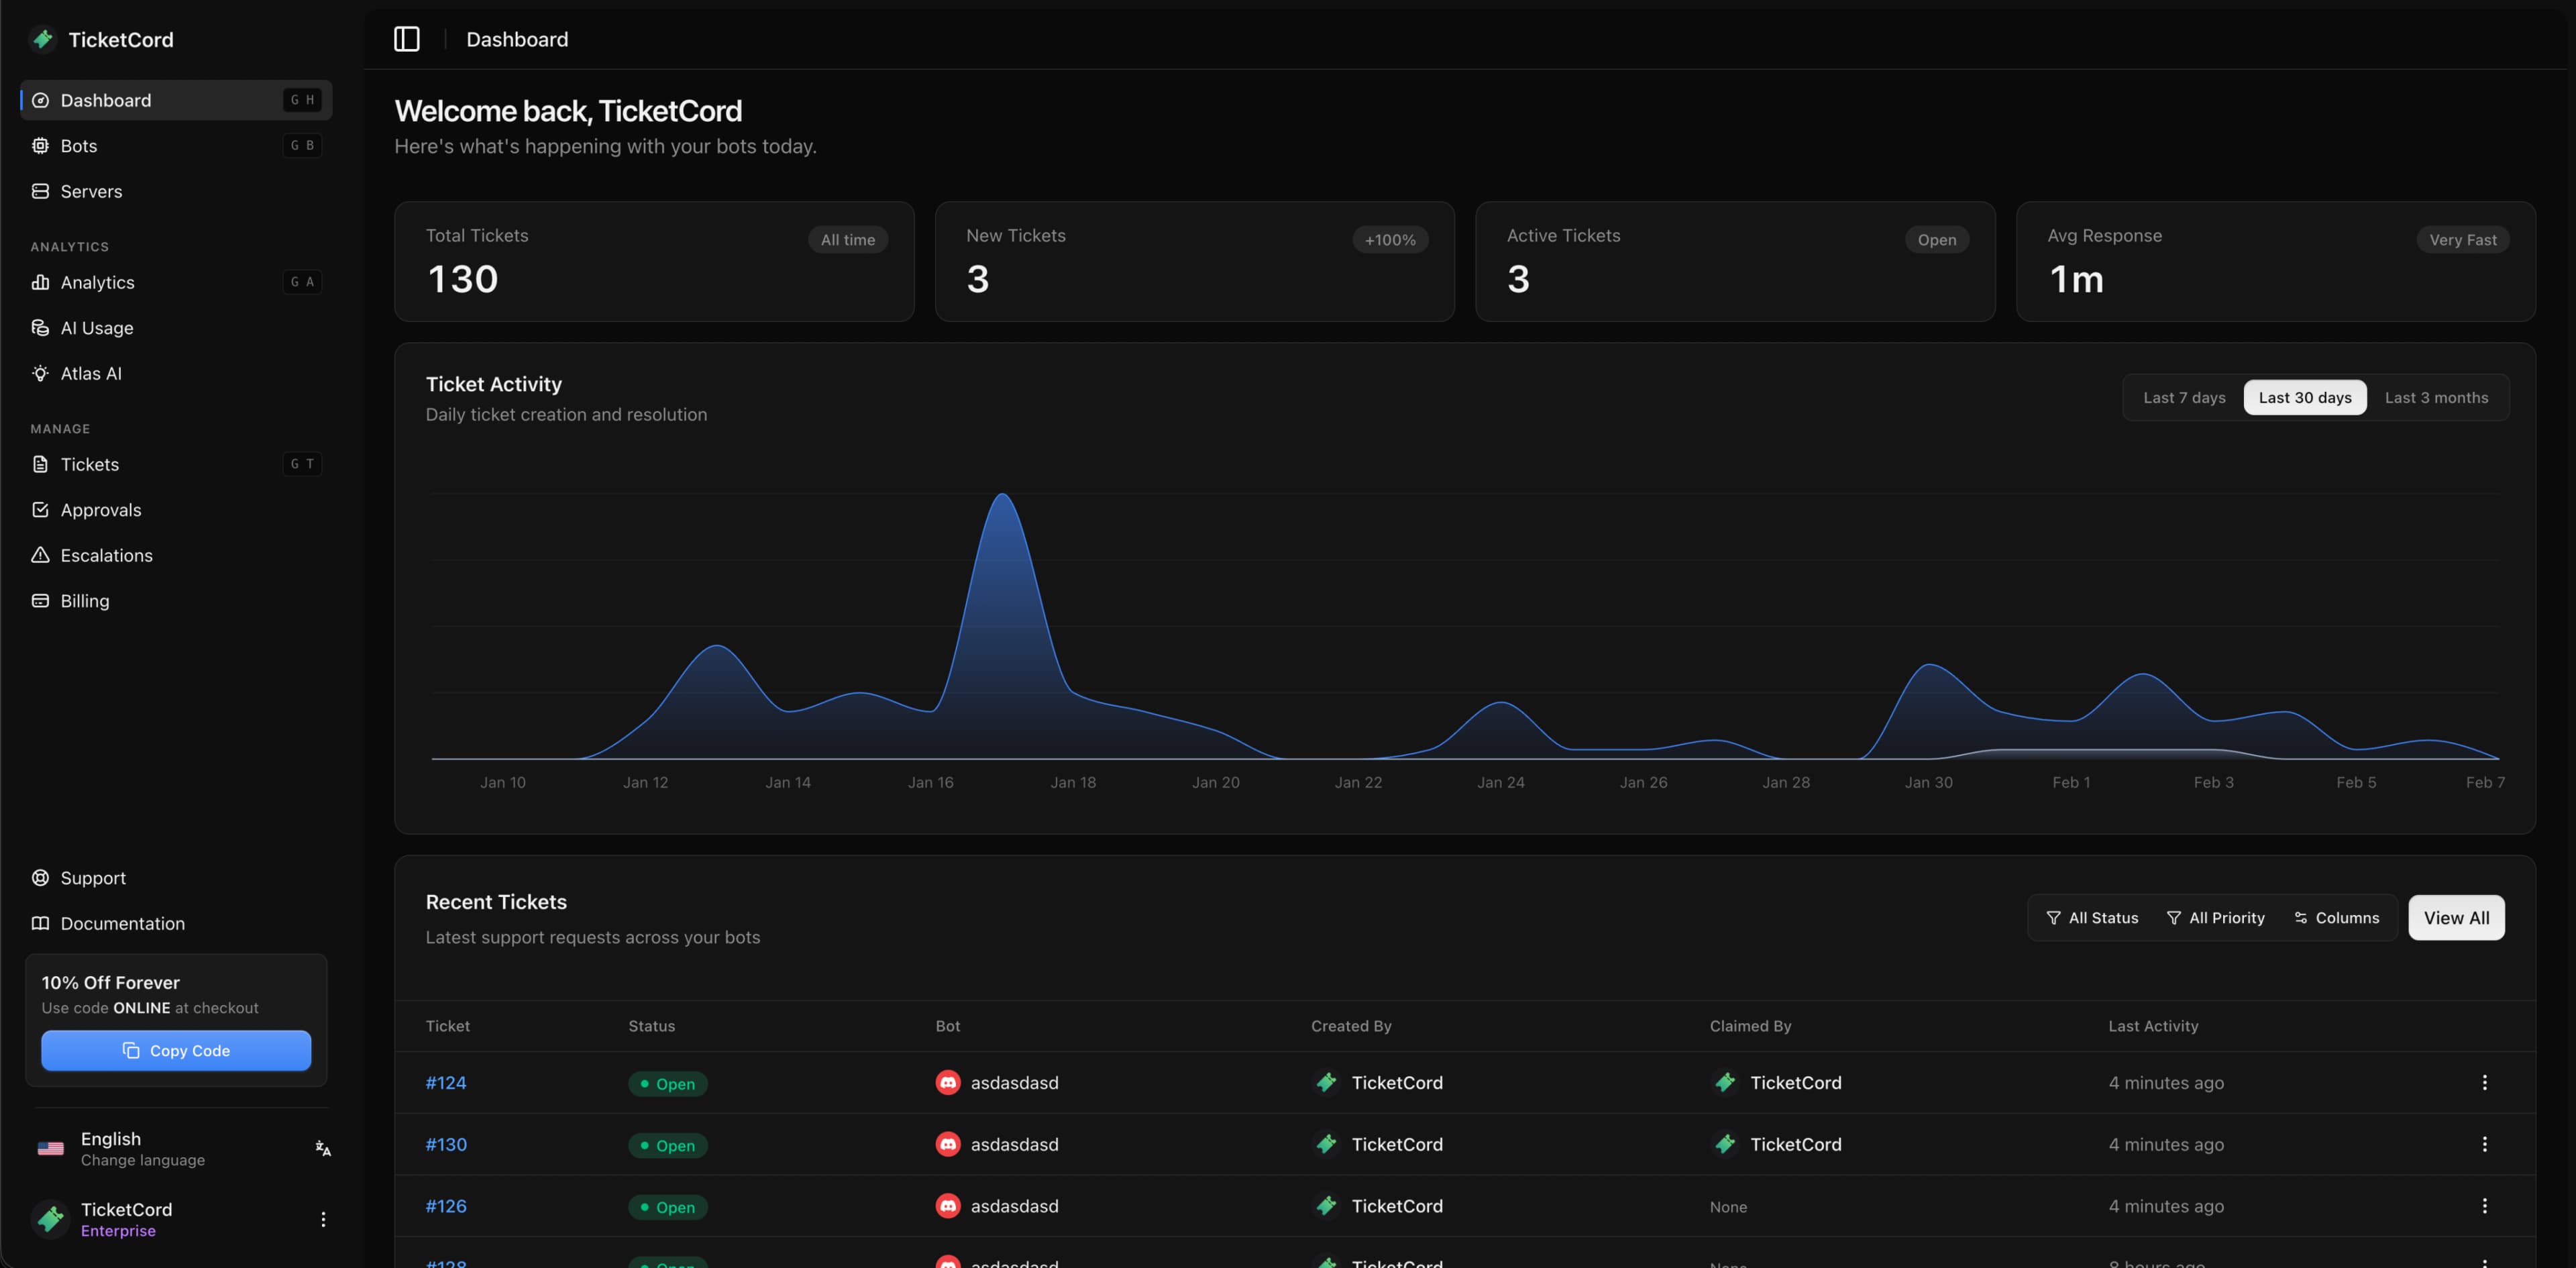
Task: Open the Escalations warning icon
Action: [40, 555]
